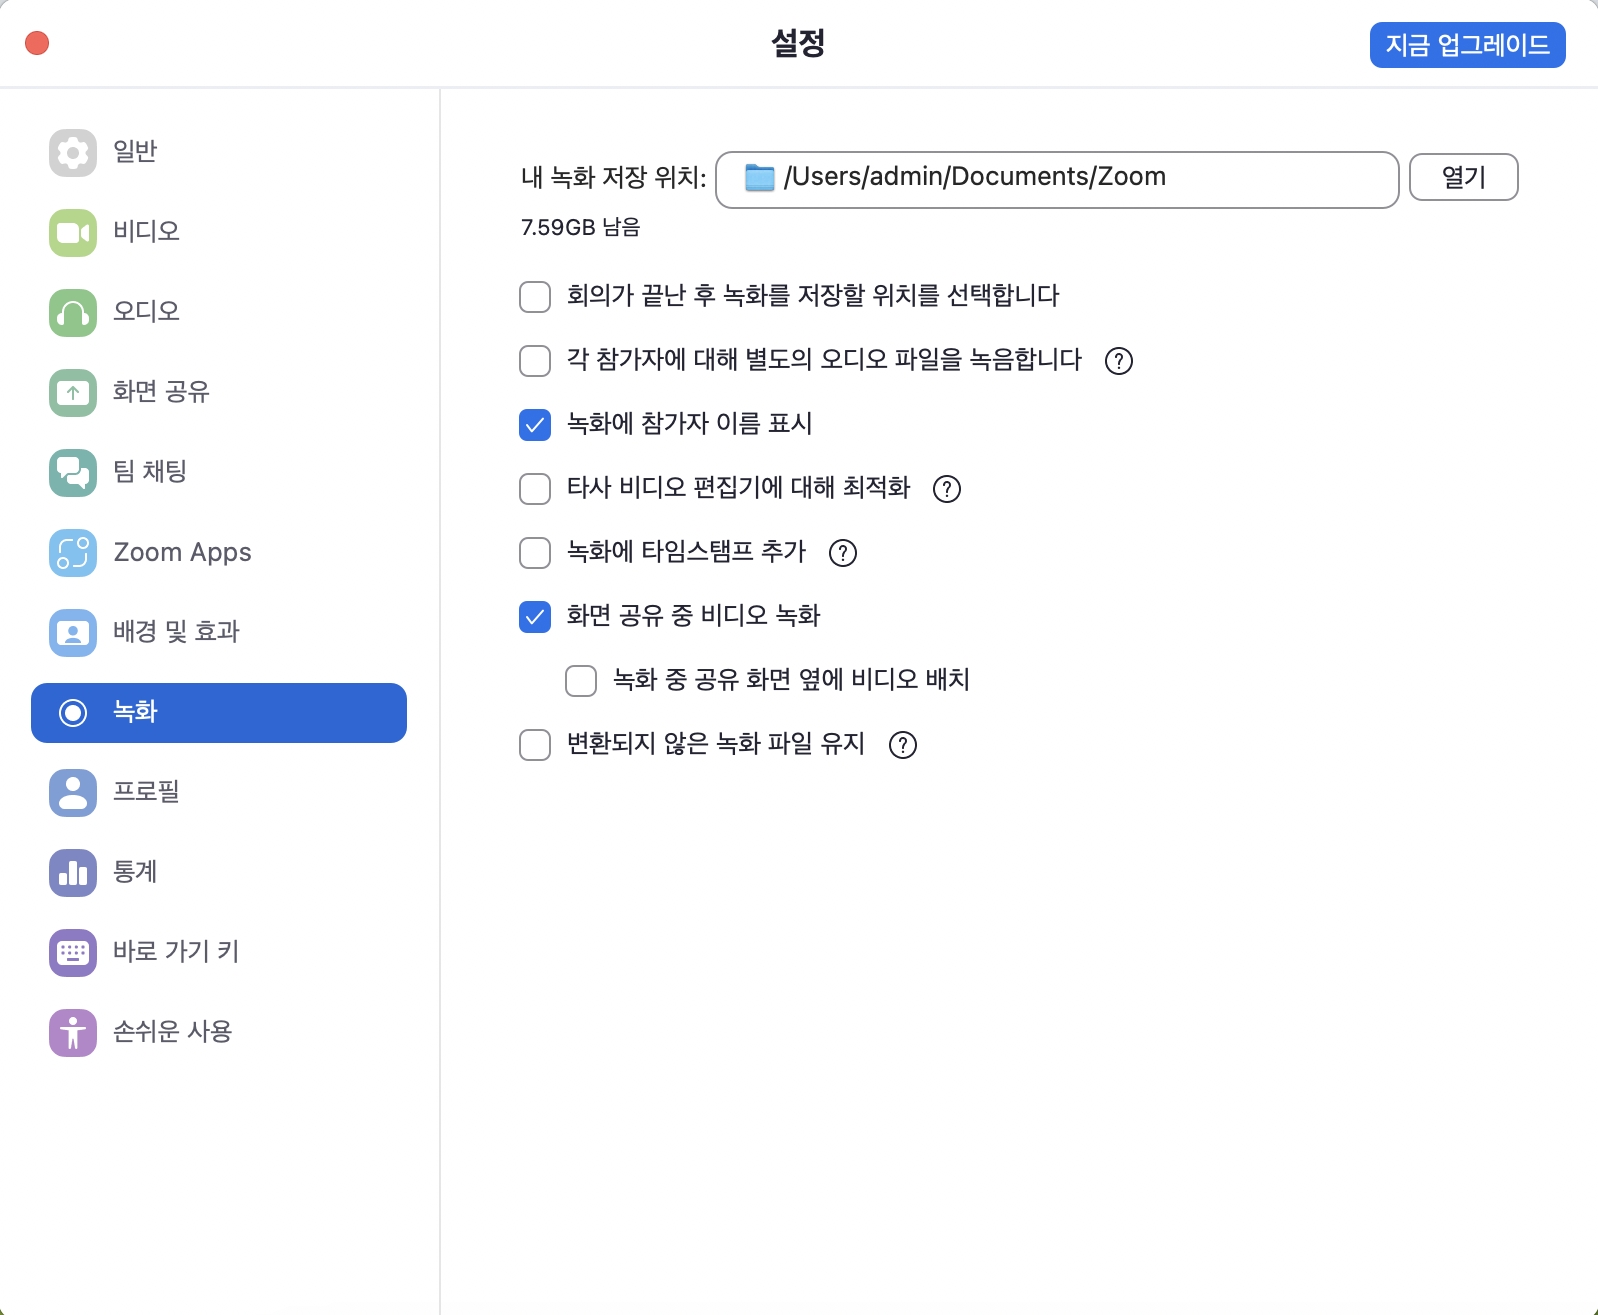Enable 회의가 끝난 후 녹화를 저장할 위치 checkbox
The image size is (1598, 1315).
pyautogui.click(x=535, y=297)
